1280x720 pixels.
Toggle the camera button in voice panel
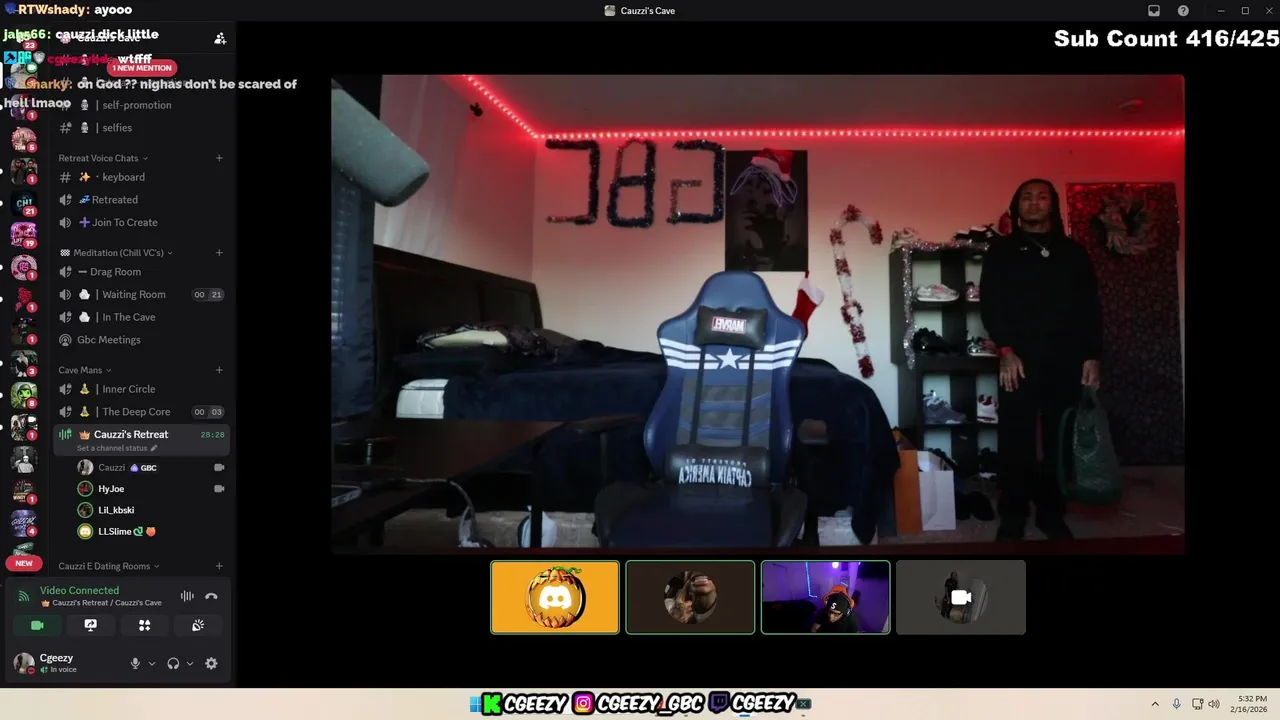click(38, 625)
